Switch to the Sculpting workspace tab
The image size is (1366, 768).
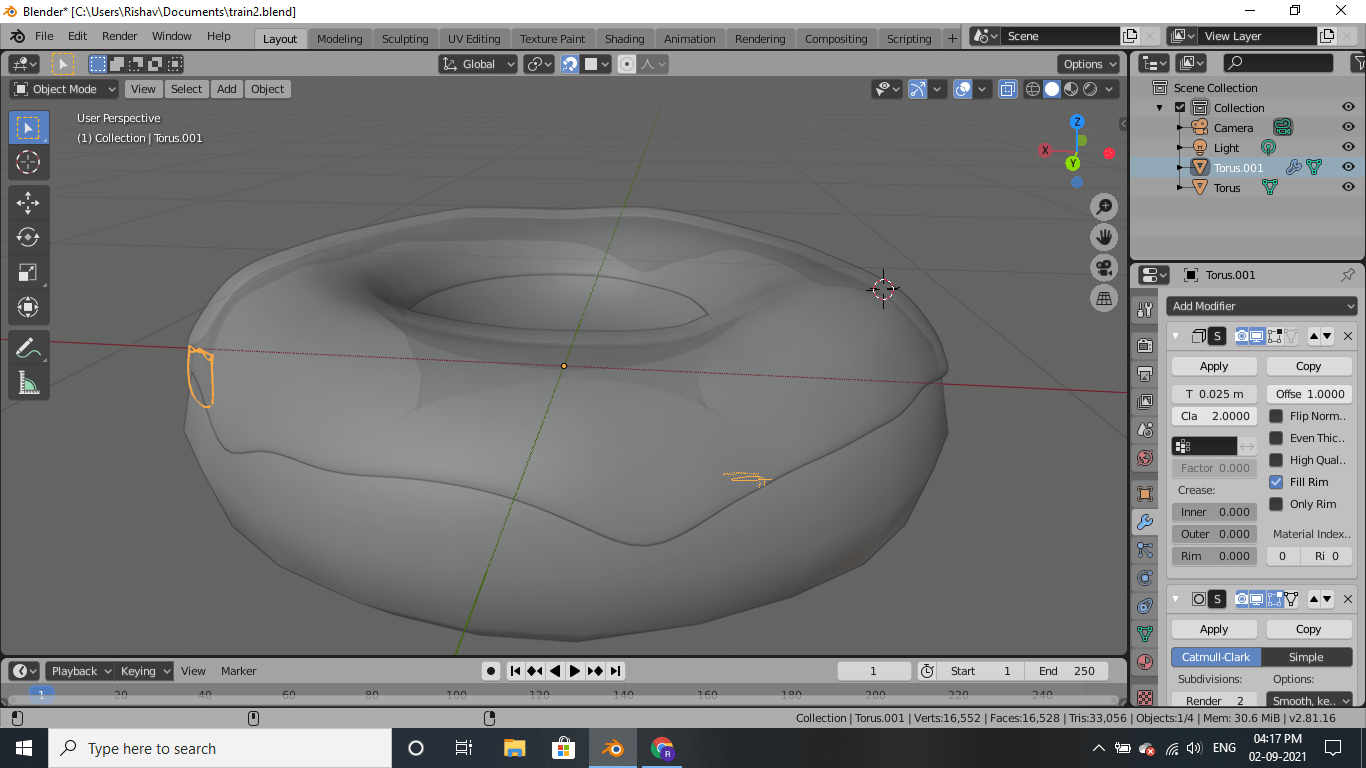click(x=405, y=38)
